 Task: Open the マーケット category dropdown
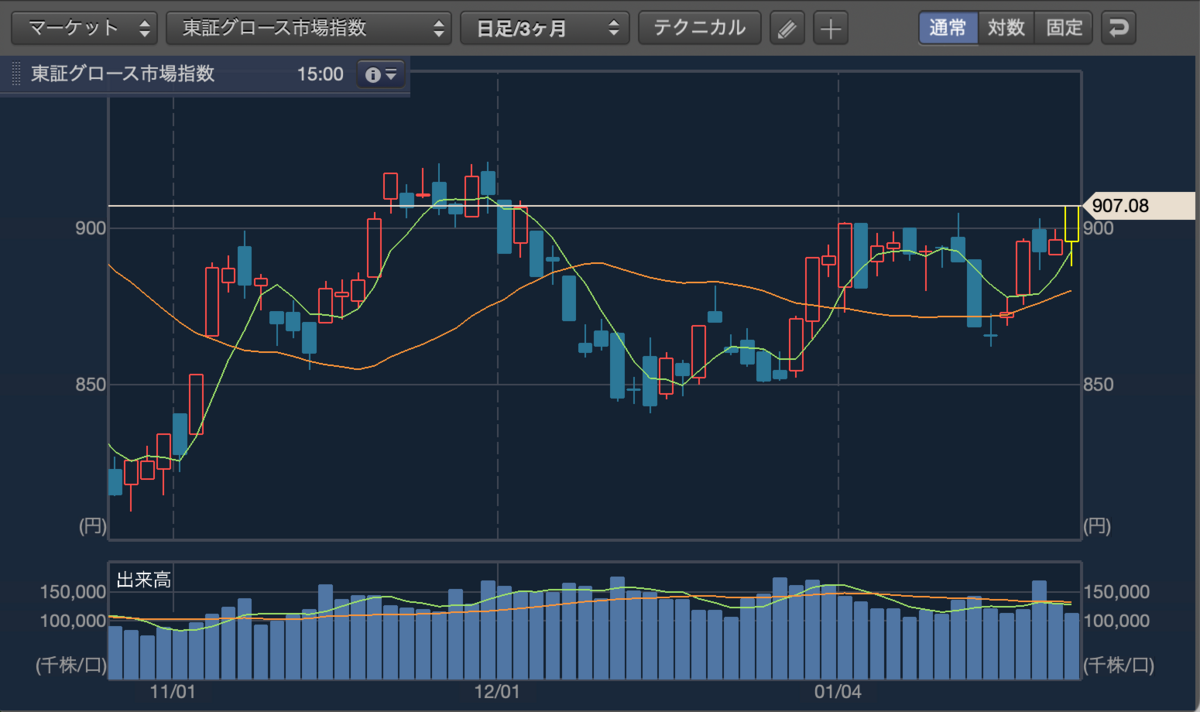[85, 28]
